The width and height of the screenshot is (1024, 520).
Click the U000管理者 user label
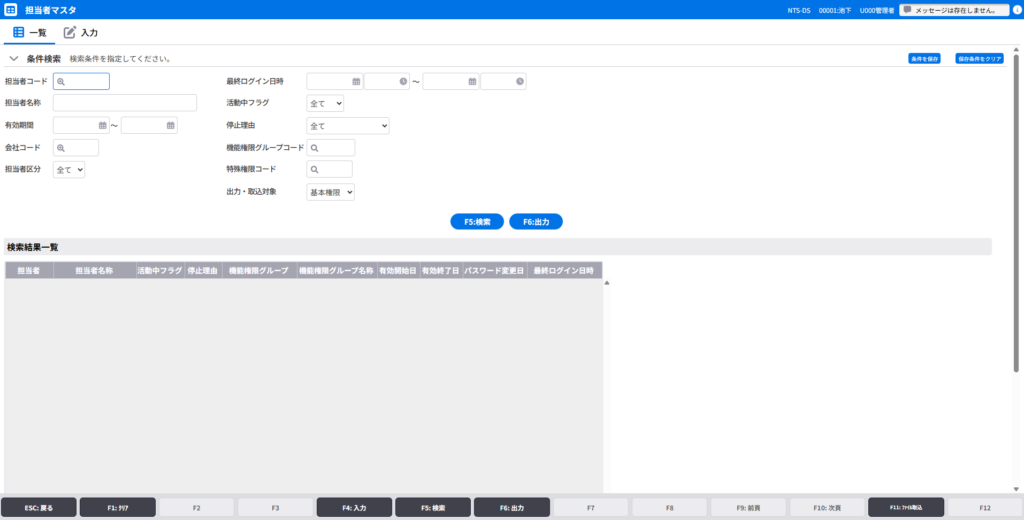(x=877, y=10)
